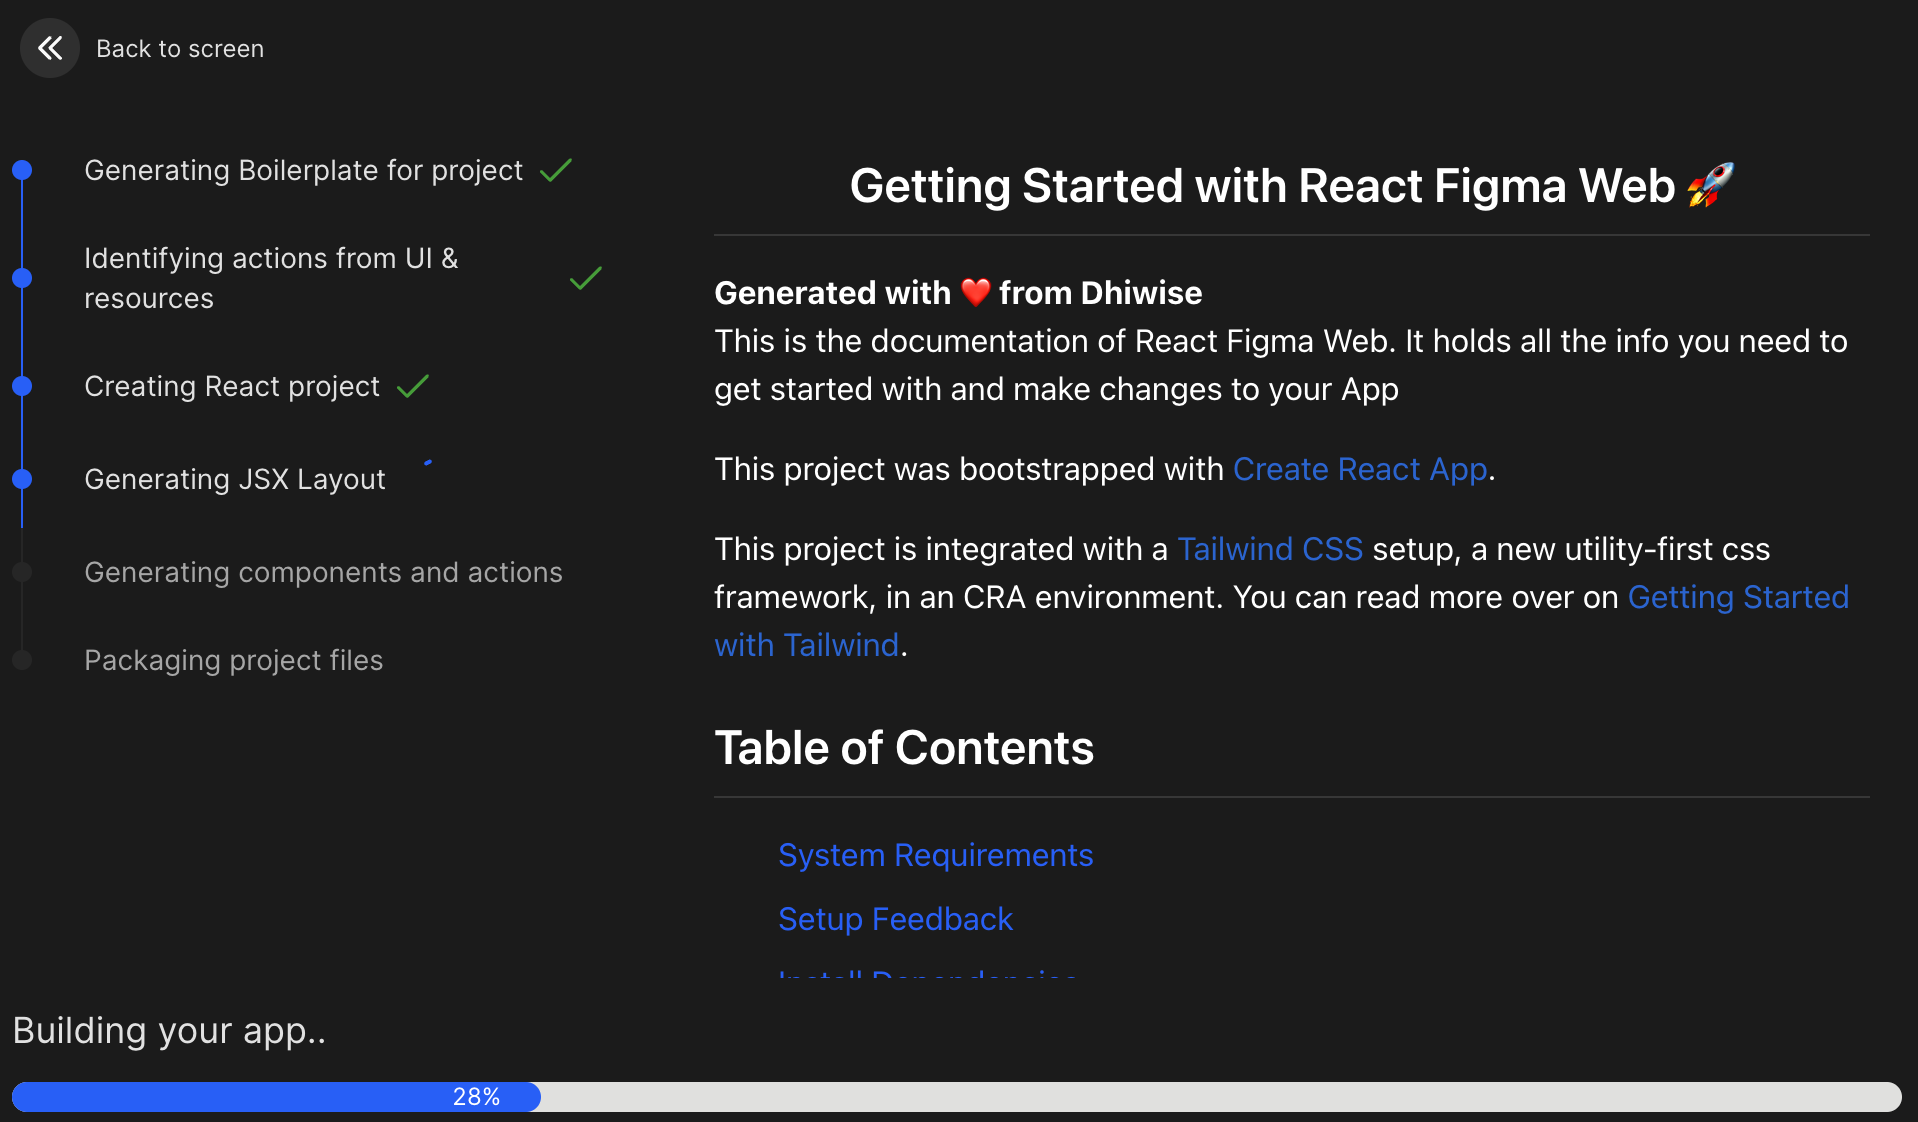Jump to System Requirements section
Screen dimensions: 1918x1122
tap(935, 855)
